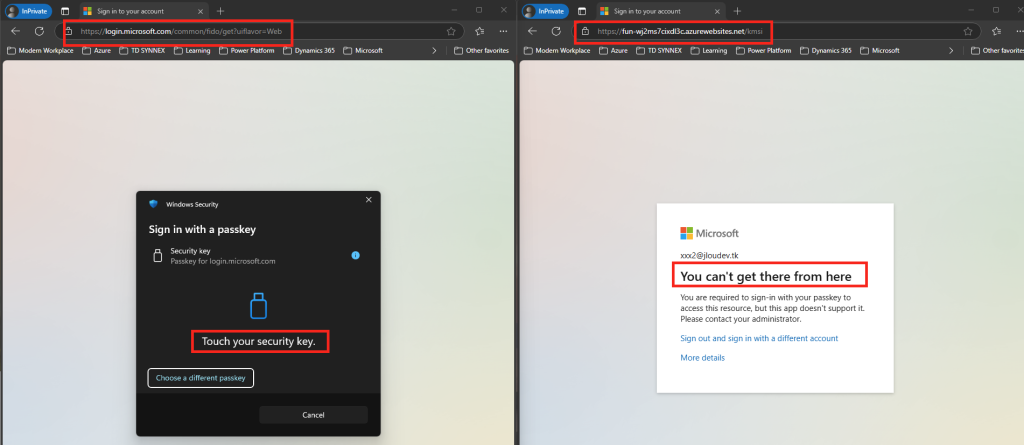Image resolution: width=1024 pixels, height=445 pixels.
Task: Expand favorites bar overflow chevron in left browser
Action: tap(435, 50)
